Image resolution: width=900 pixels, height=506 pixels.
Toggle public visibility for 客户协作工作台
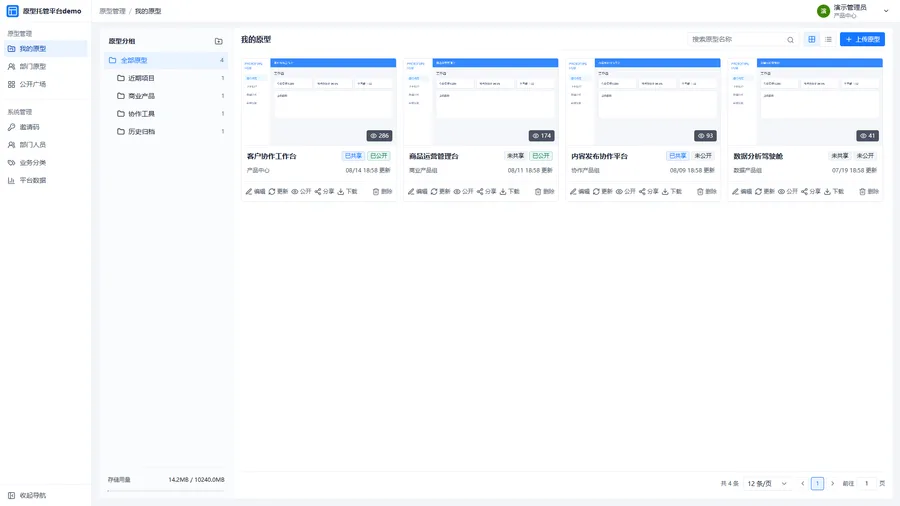pos(301,192)
